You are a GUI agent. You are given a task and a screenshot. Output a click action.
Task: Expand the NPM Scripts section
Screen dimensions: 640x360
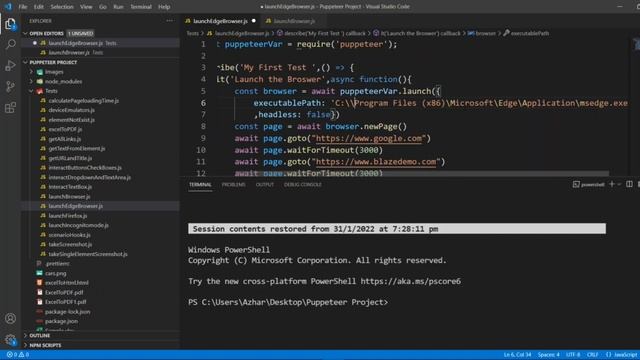[25, 345]
